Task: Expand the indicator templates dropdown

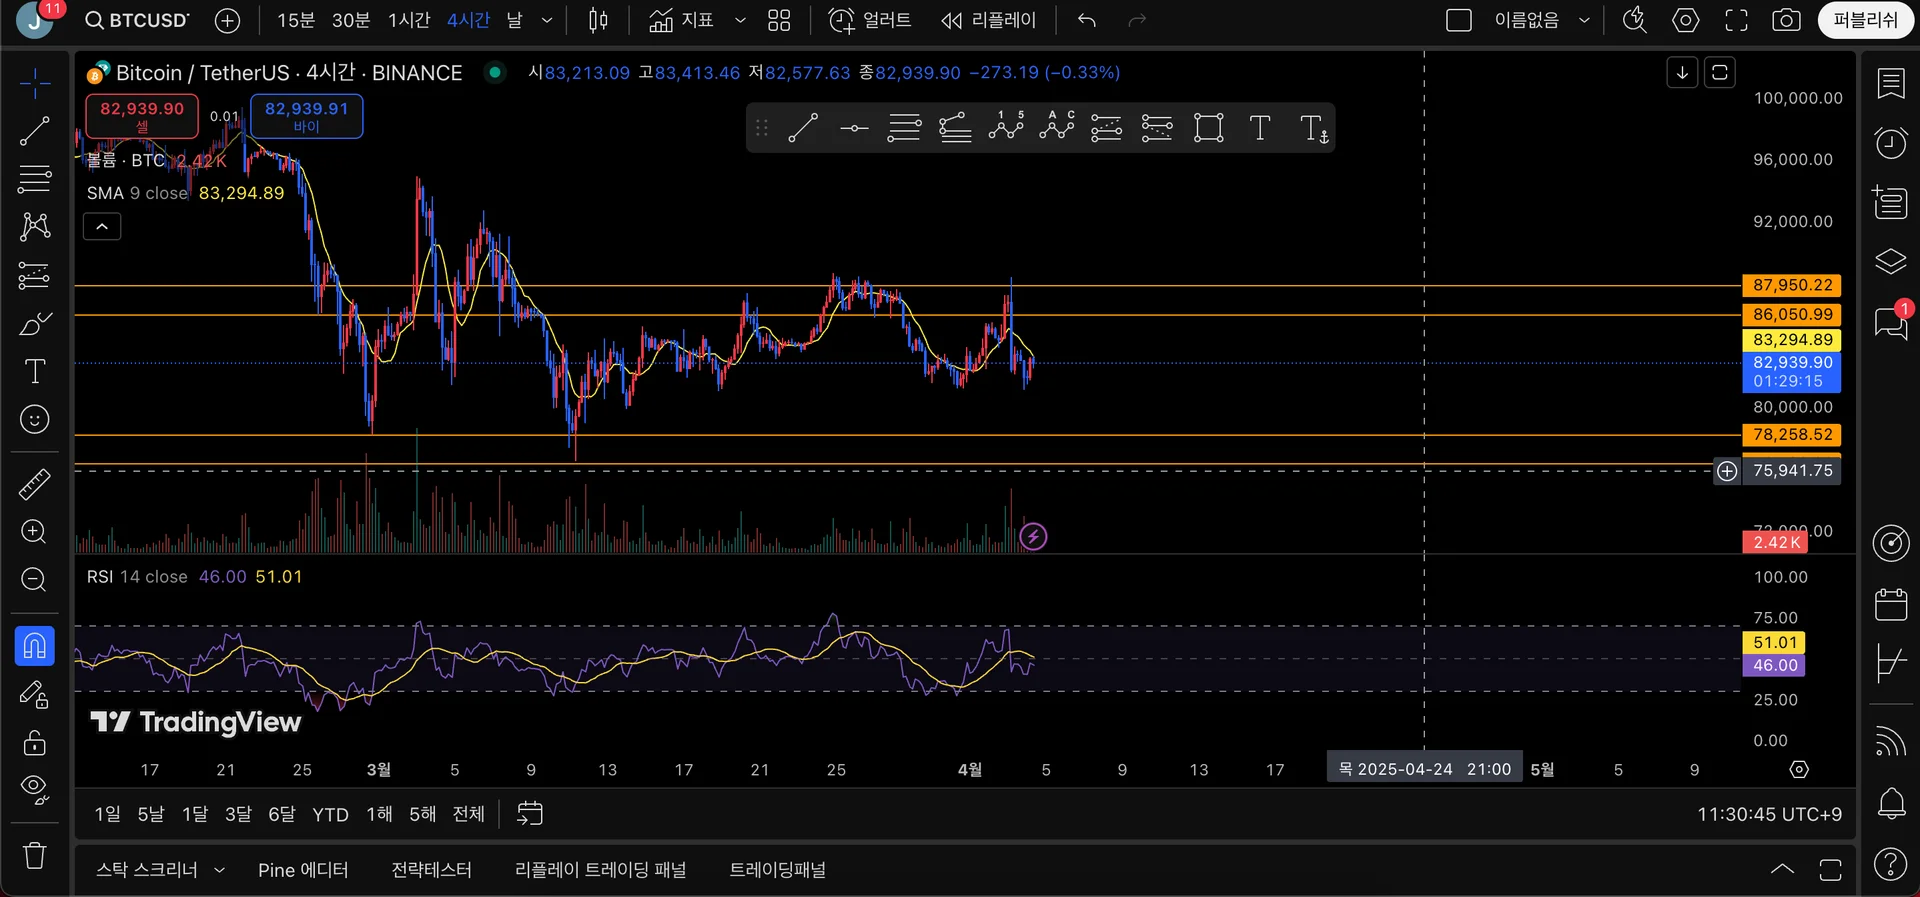Action: click(740, 20)
